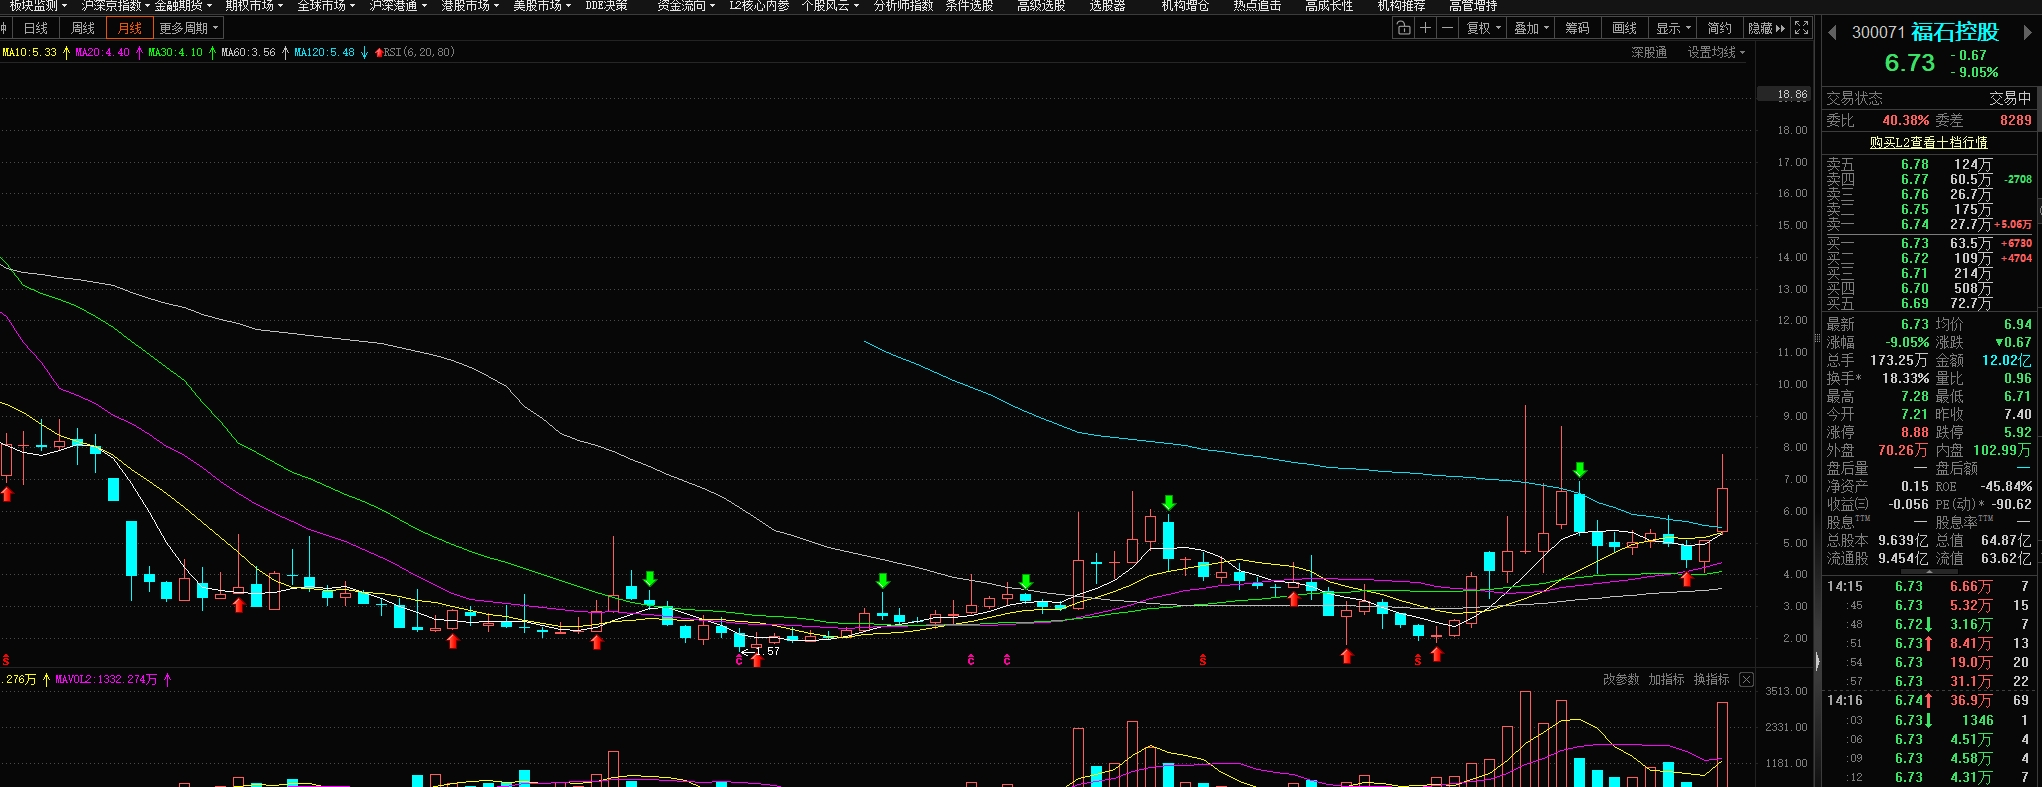Open 资金流向 menu dropdown

coord(686,6)
